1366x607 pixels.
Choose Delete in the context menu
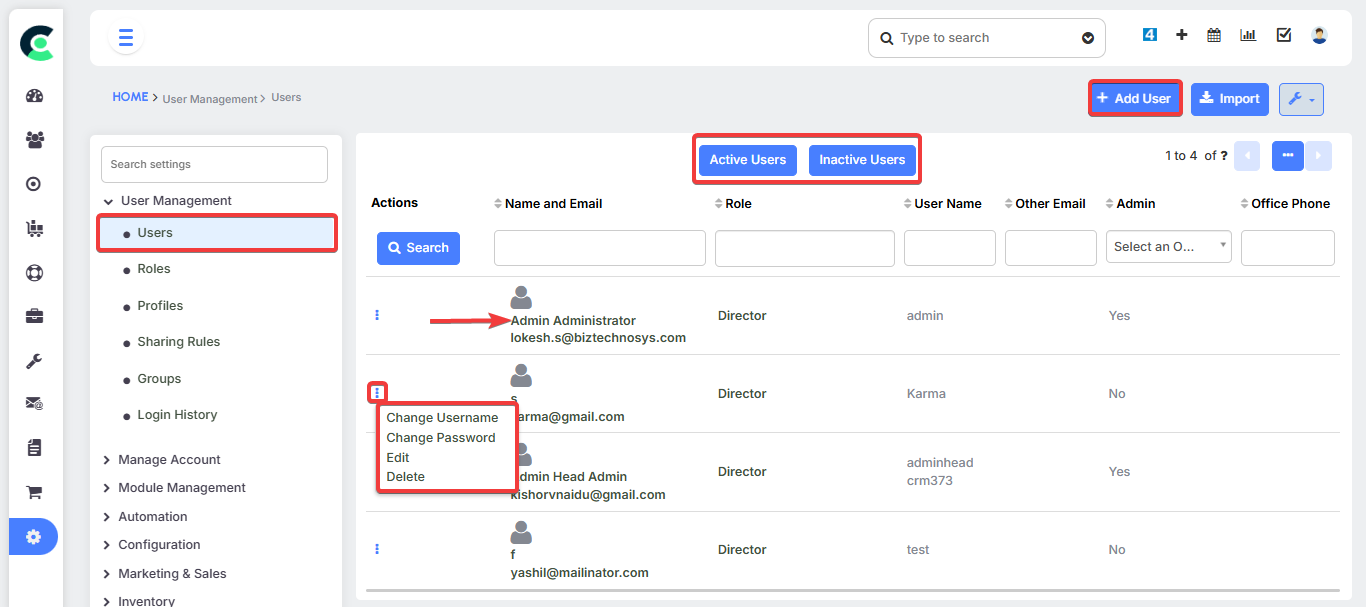[x=405, y=477]
